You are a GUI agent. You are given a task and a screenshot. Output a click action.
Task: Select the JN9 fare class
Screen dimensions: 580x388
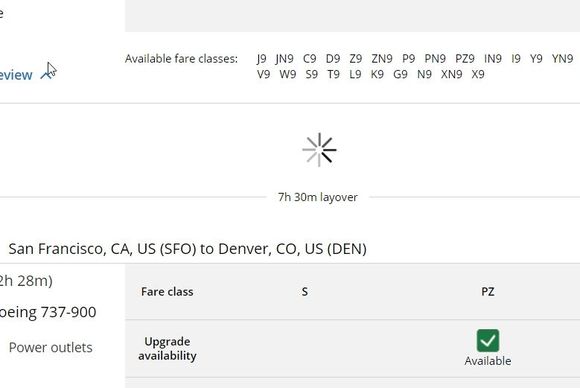coord(284,58)
